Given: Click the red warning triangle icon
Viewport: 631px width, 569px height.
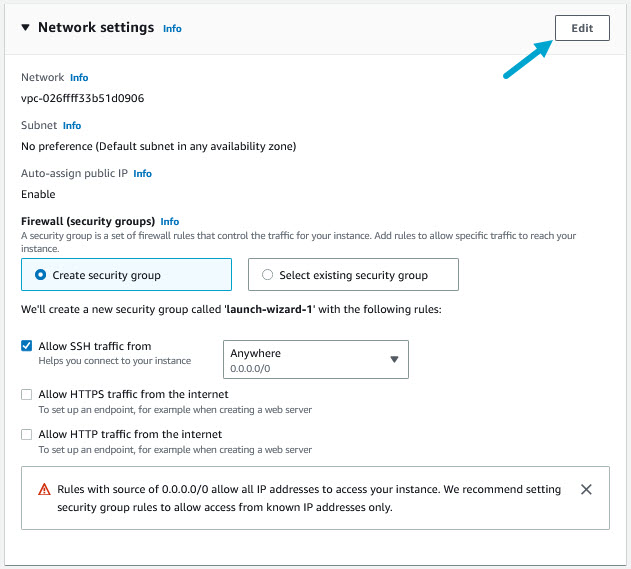Looking at the screenshot, I should coord(44,490).
